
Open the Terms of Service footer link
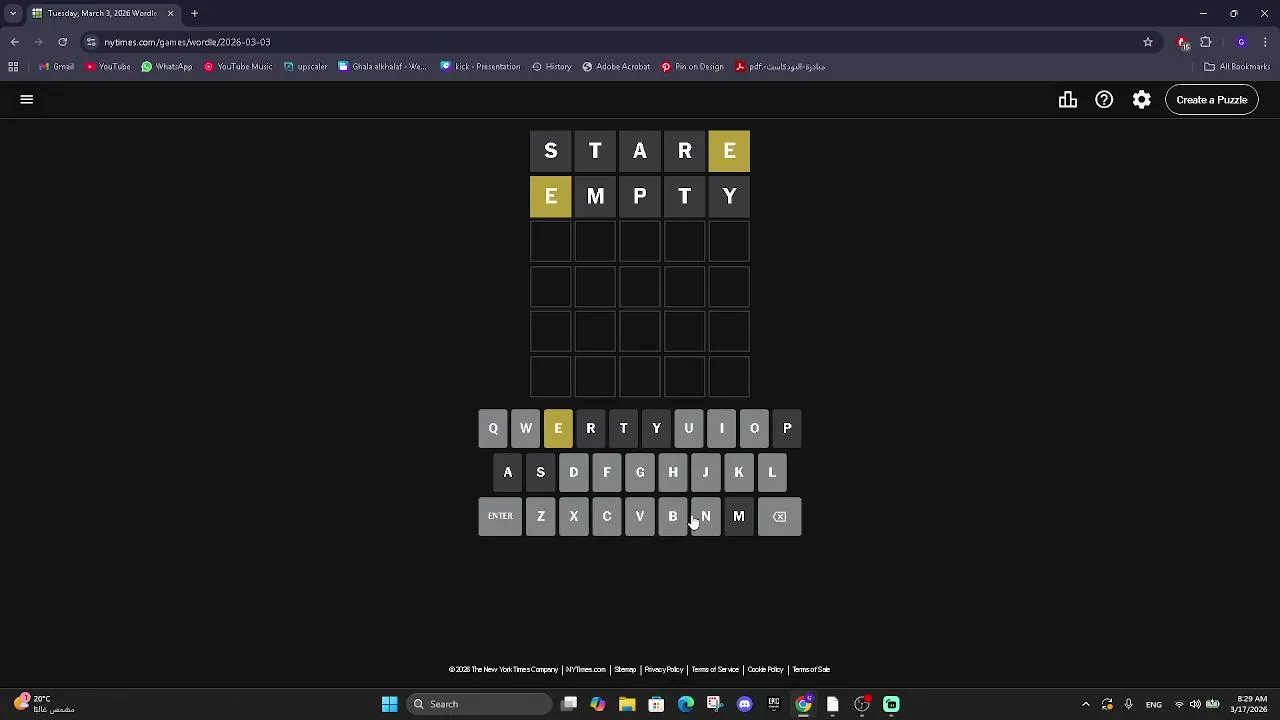click(715, 670)
